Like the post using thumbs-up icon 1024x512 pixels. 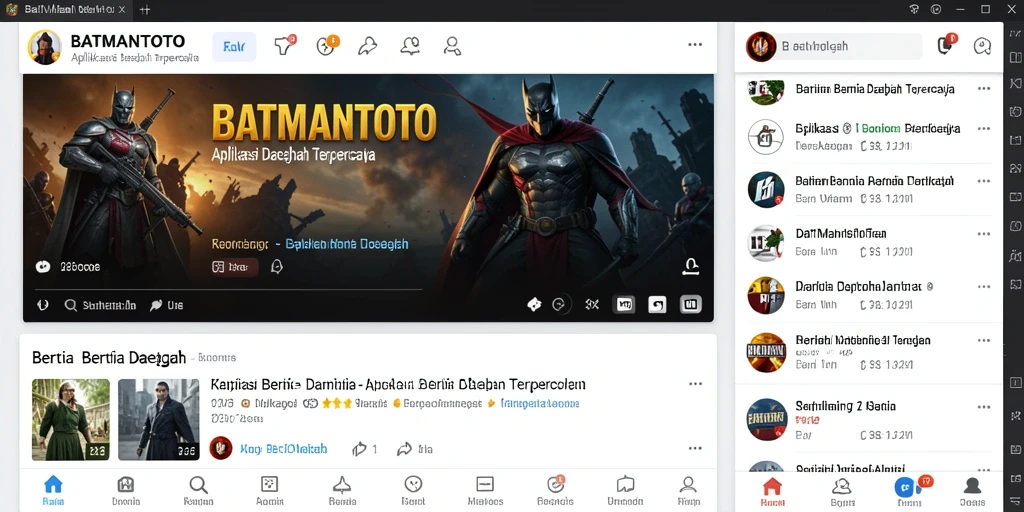coord(360,449)
